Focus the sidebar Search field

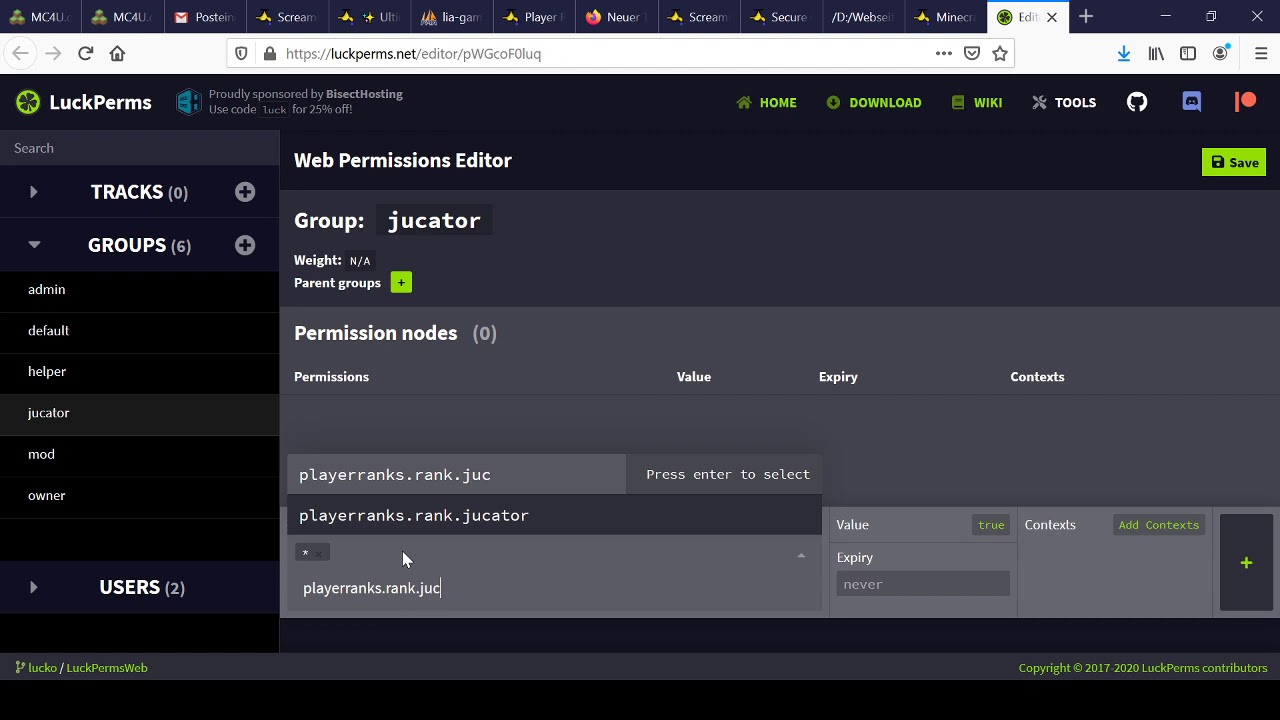point(140,148)
